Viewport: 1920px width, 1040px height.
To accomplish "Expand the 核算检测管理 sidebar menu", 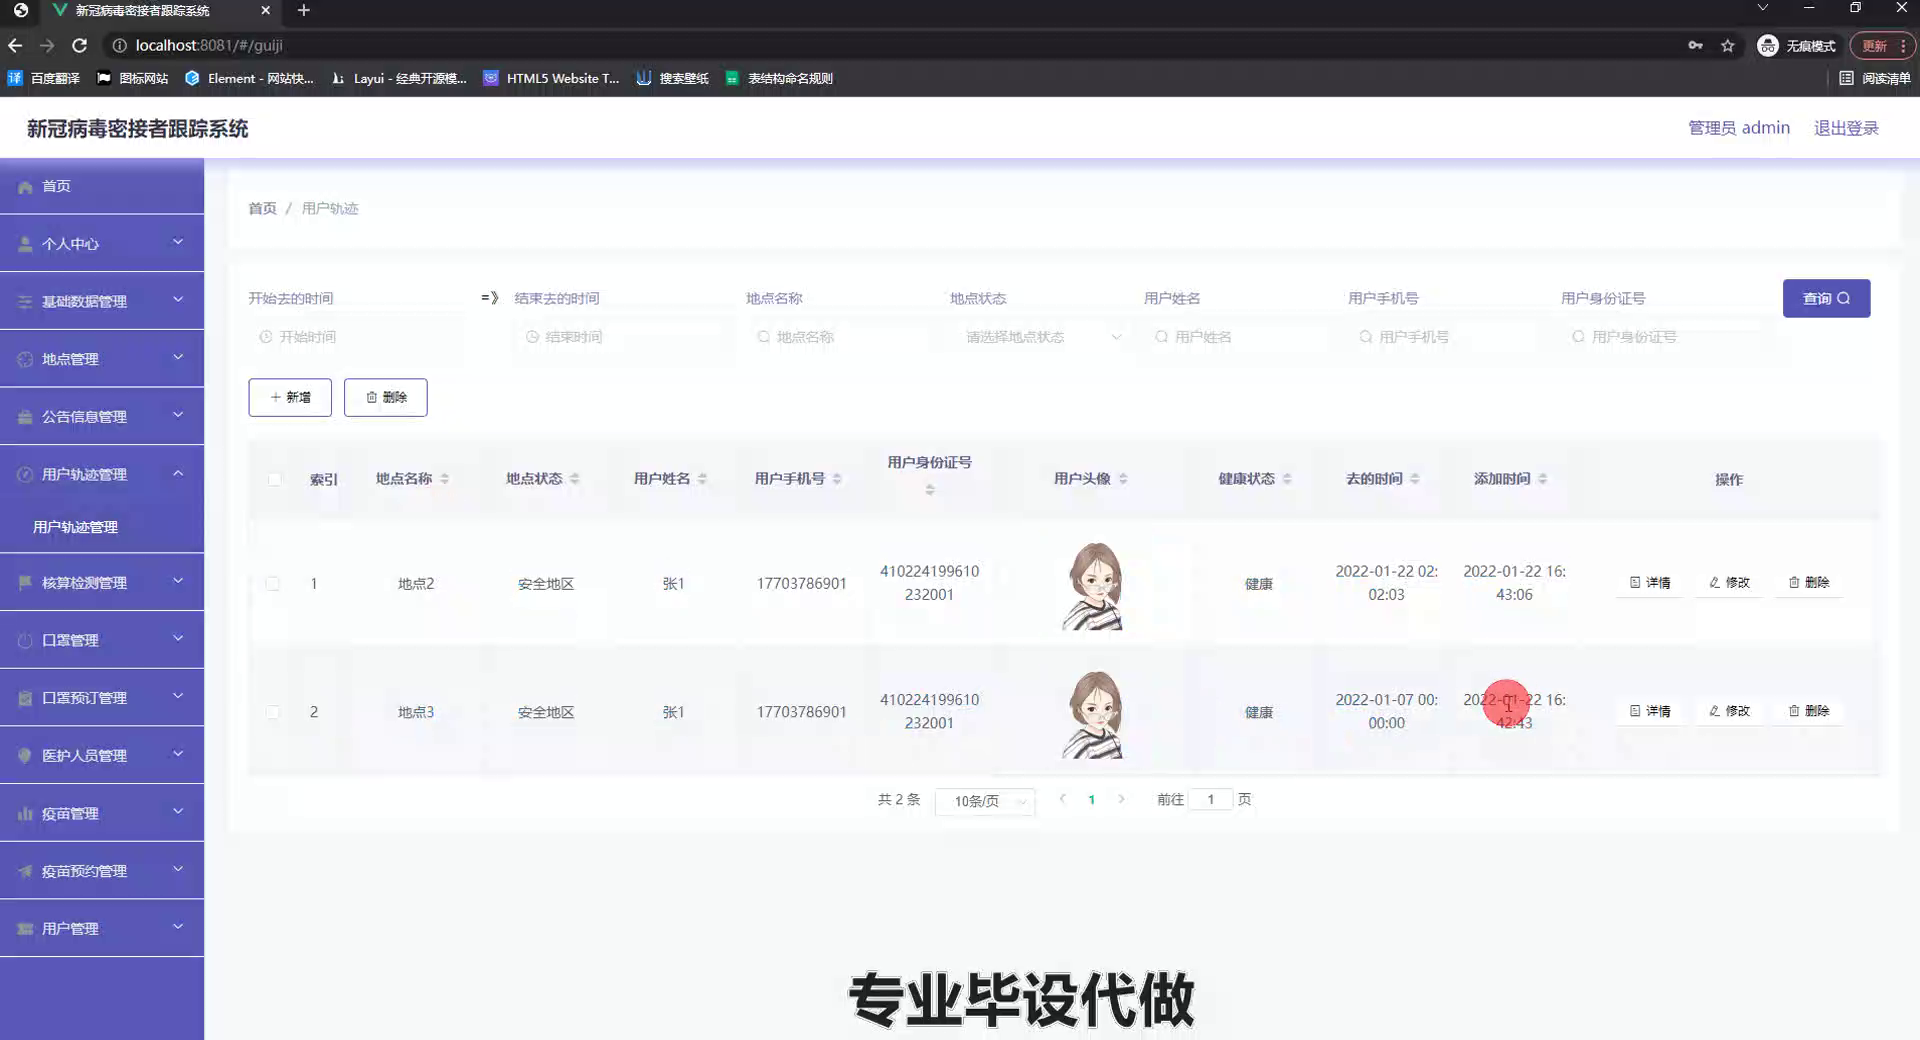I will [x=102, y=582].
